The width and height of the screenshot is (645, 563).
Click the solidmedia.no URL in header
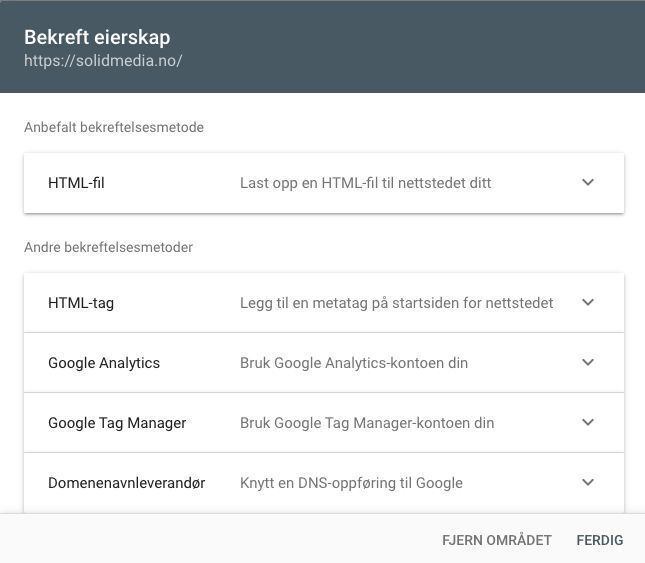103,60
